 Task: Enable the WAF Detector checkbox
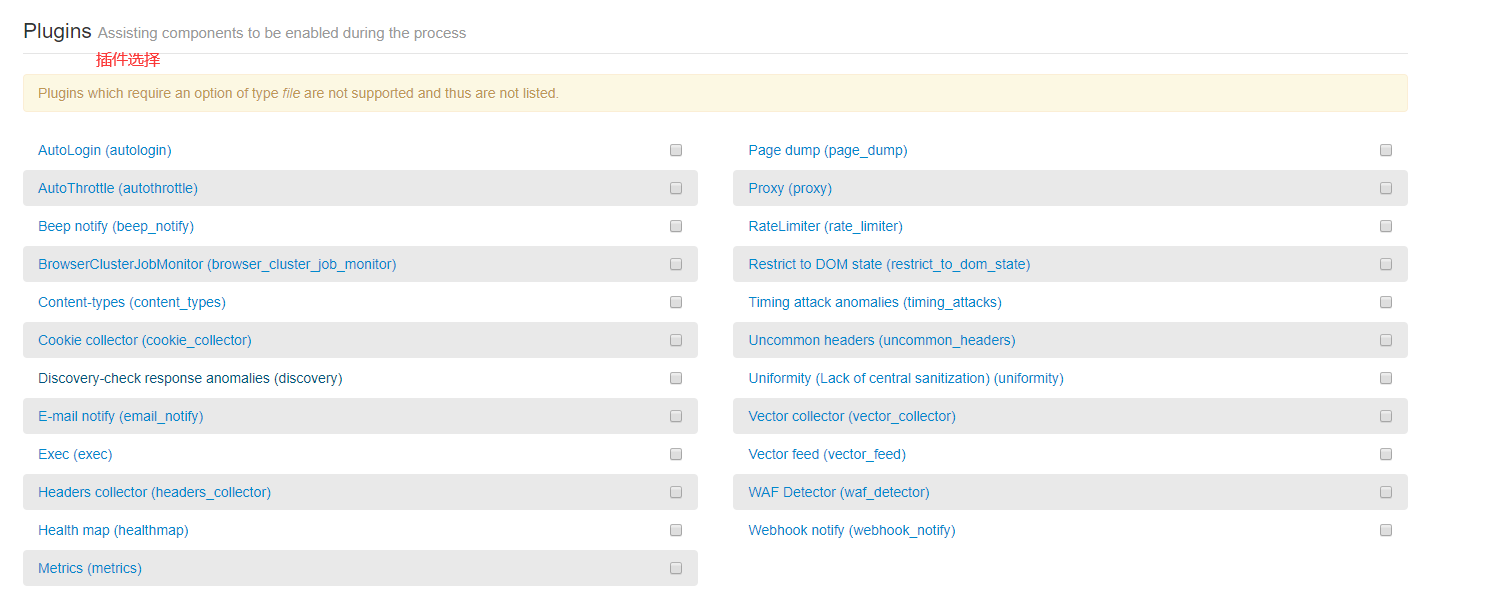1386,492
